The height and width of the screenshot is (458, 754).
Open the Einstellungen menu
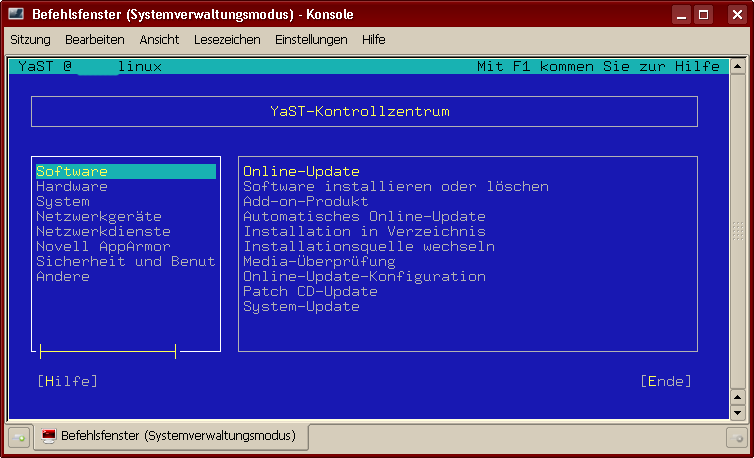coord(311,39)
